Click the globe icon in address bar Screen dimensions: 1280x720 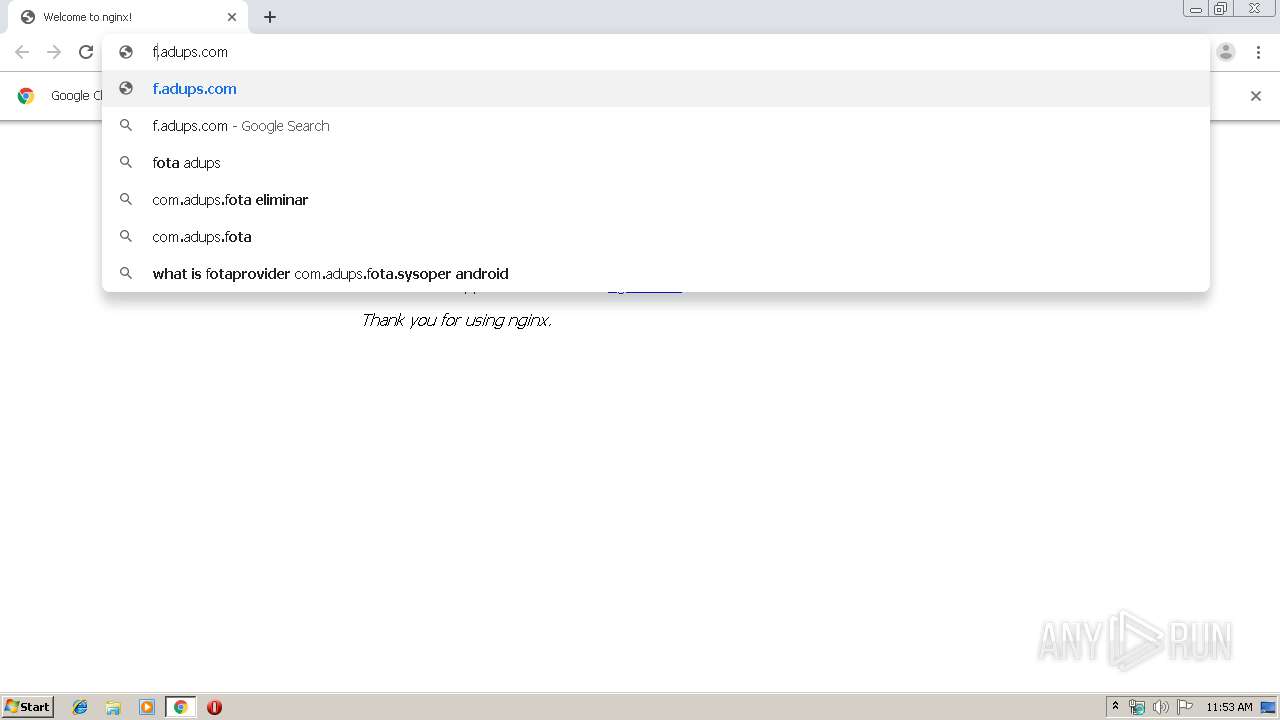126,52
